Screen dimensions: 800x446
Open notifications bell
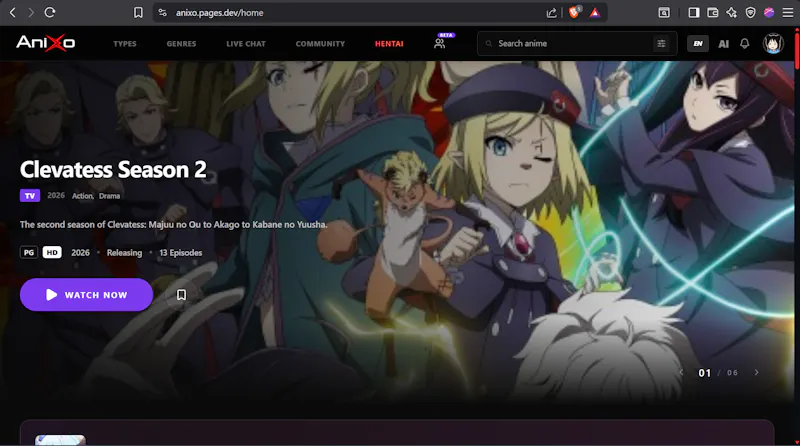click(x=745, y=43)
